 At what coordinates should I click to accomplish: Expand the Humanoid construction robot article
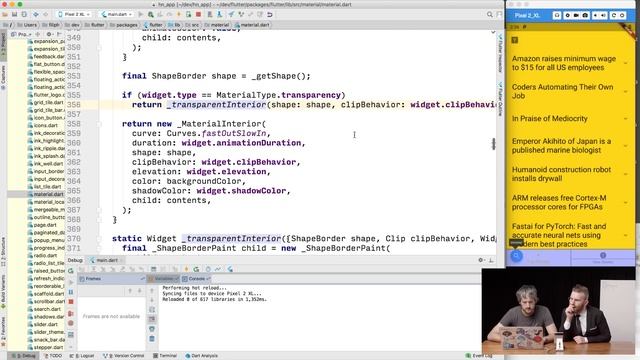click(x=625, y=174)
